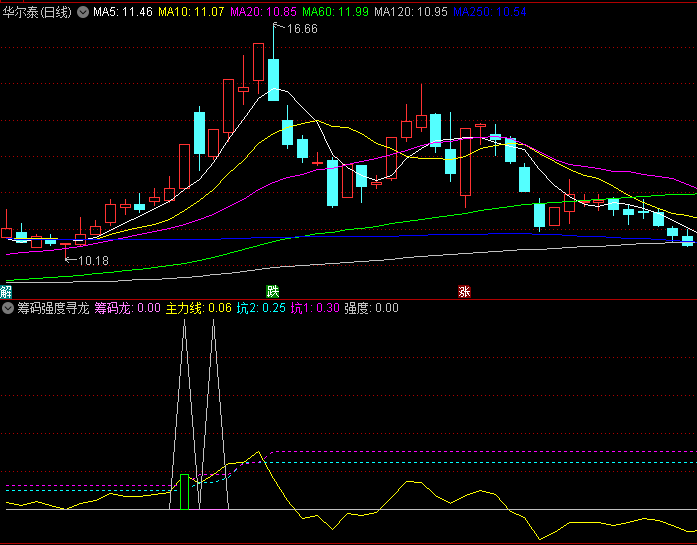
Task: Click the green 跌 marker icon
Action: 272,292
